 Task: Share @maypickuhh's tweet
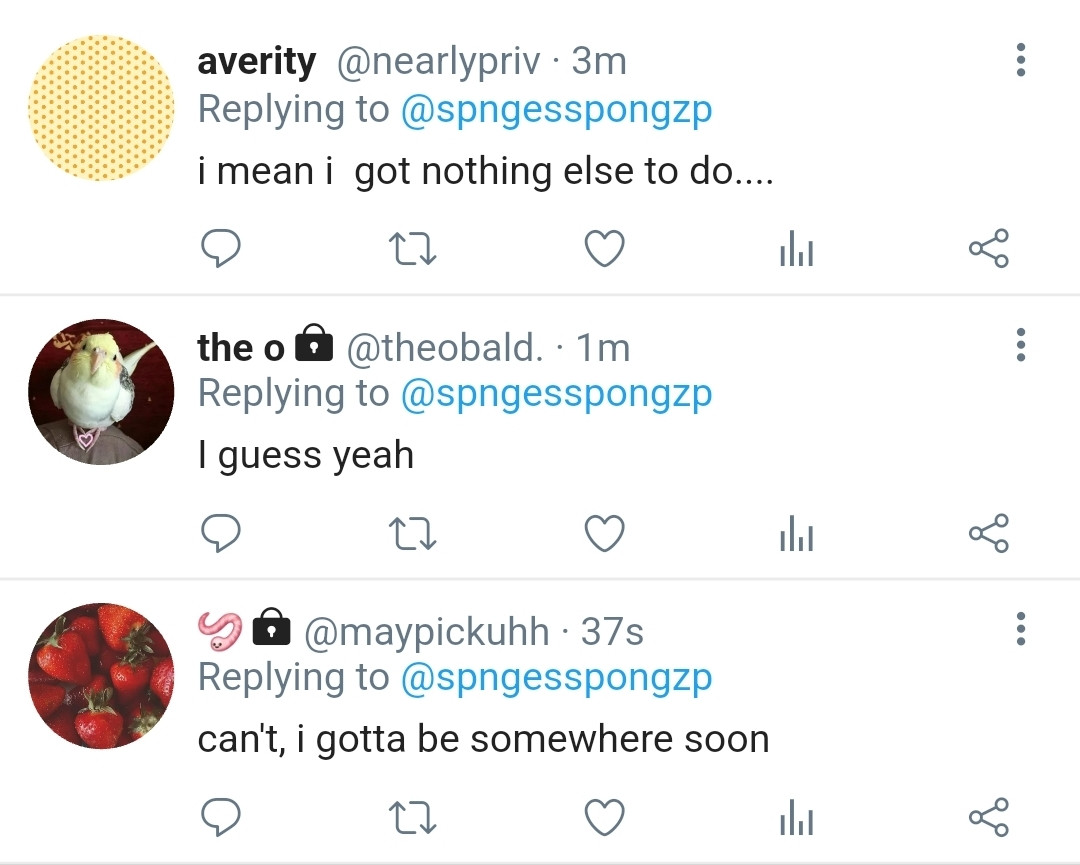tap(989, 818)
